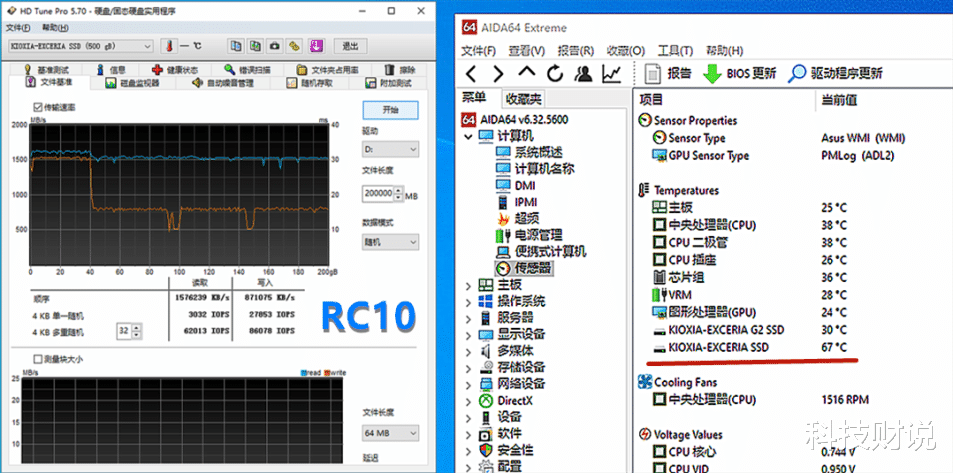
Task: Click the copy screenshot to clipboard icon
Action: 256,46
